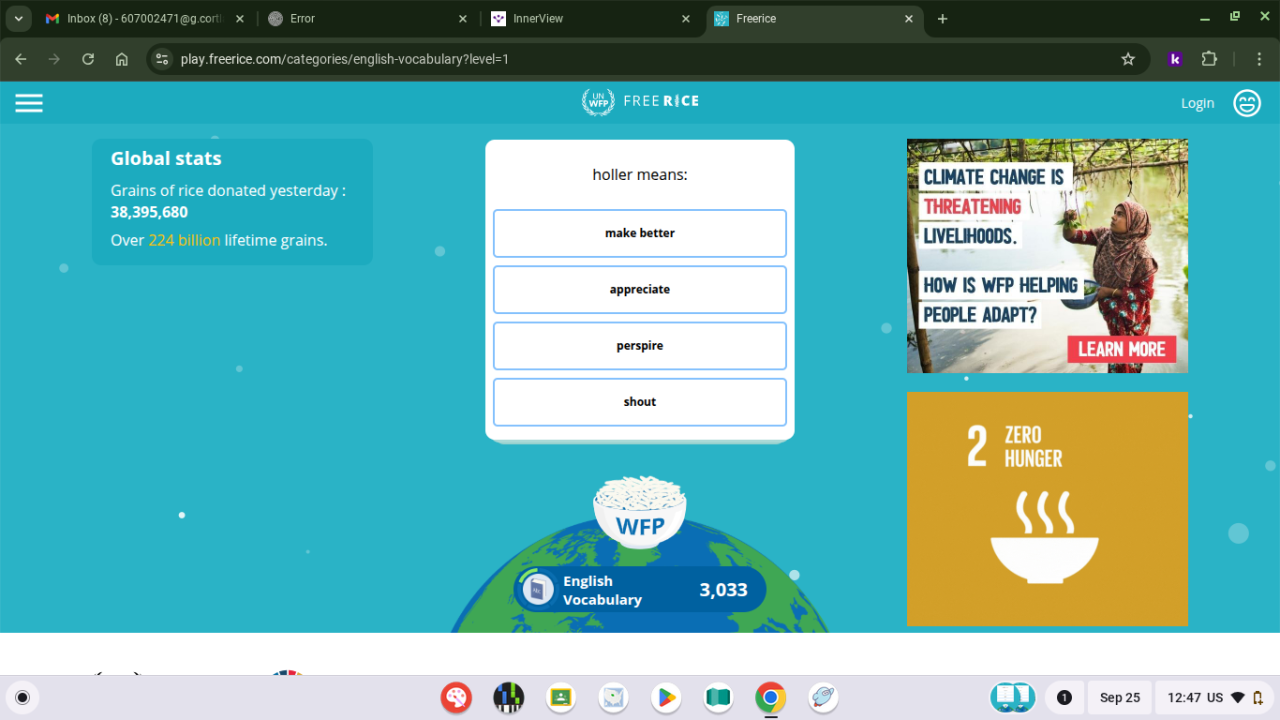Open the teal books tray icon

pyautogui.click(x=1012, y=697)
